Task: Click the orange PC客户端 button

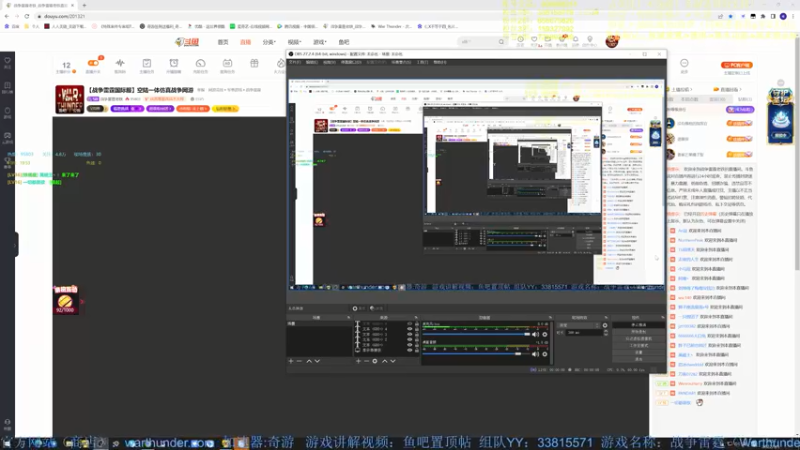Action: [x=737, y=65]
